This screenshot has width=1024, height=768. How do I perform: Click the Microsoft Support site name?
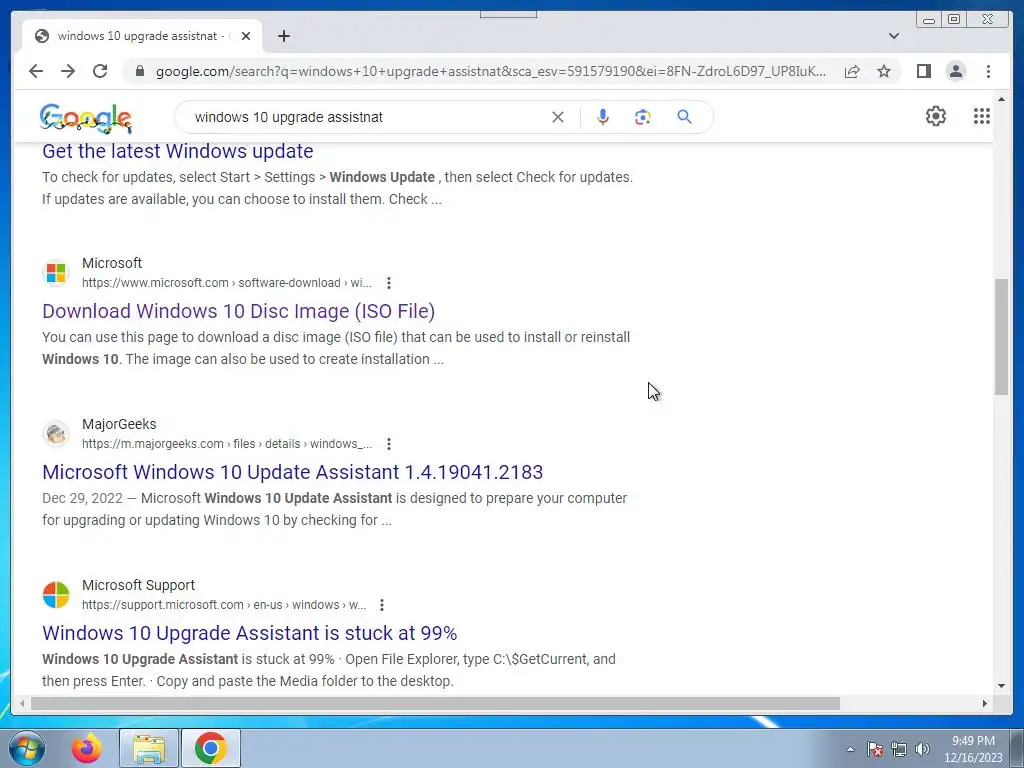click(138, 585)
